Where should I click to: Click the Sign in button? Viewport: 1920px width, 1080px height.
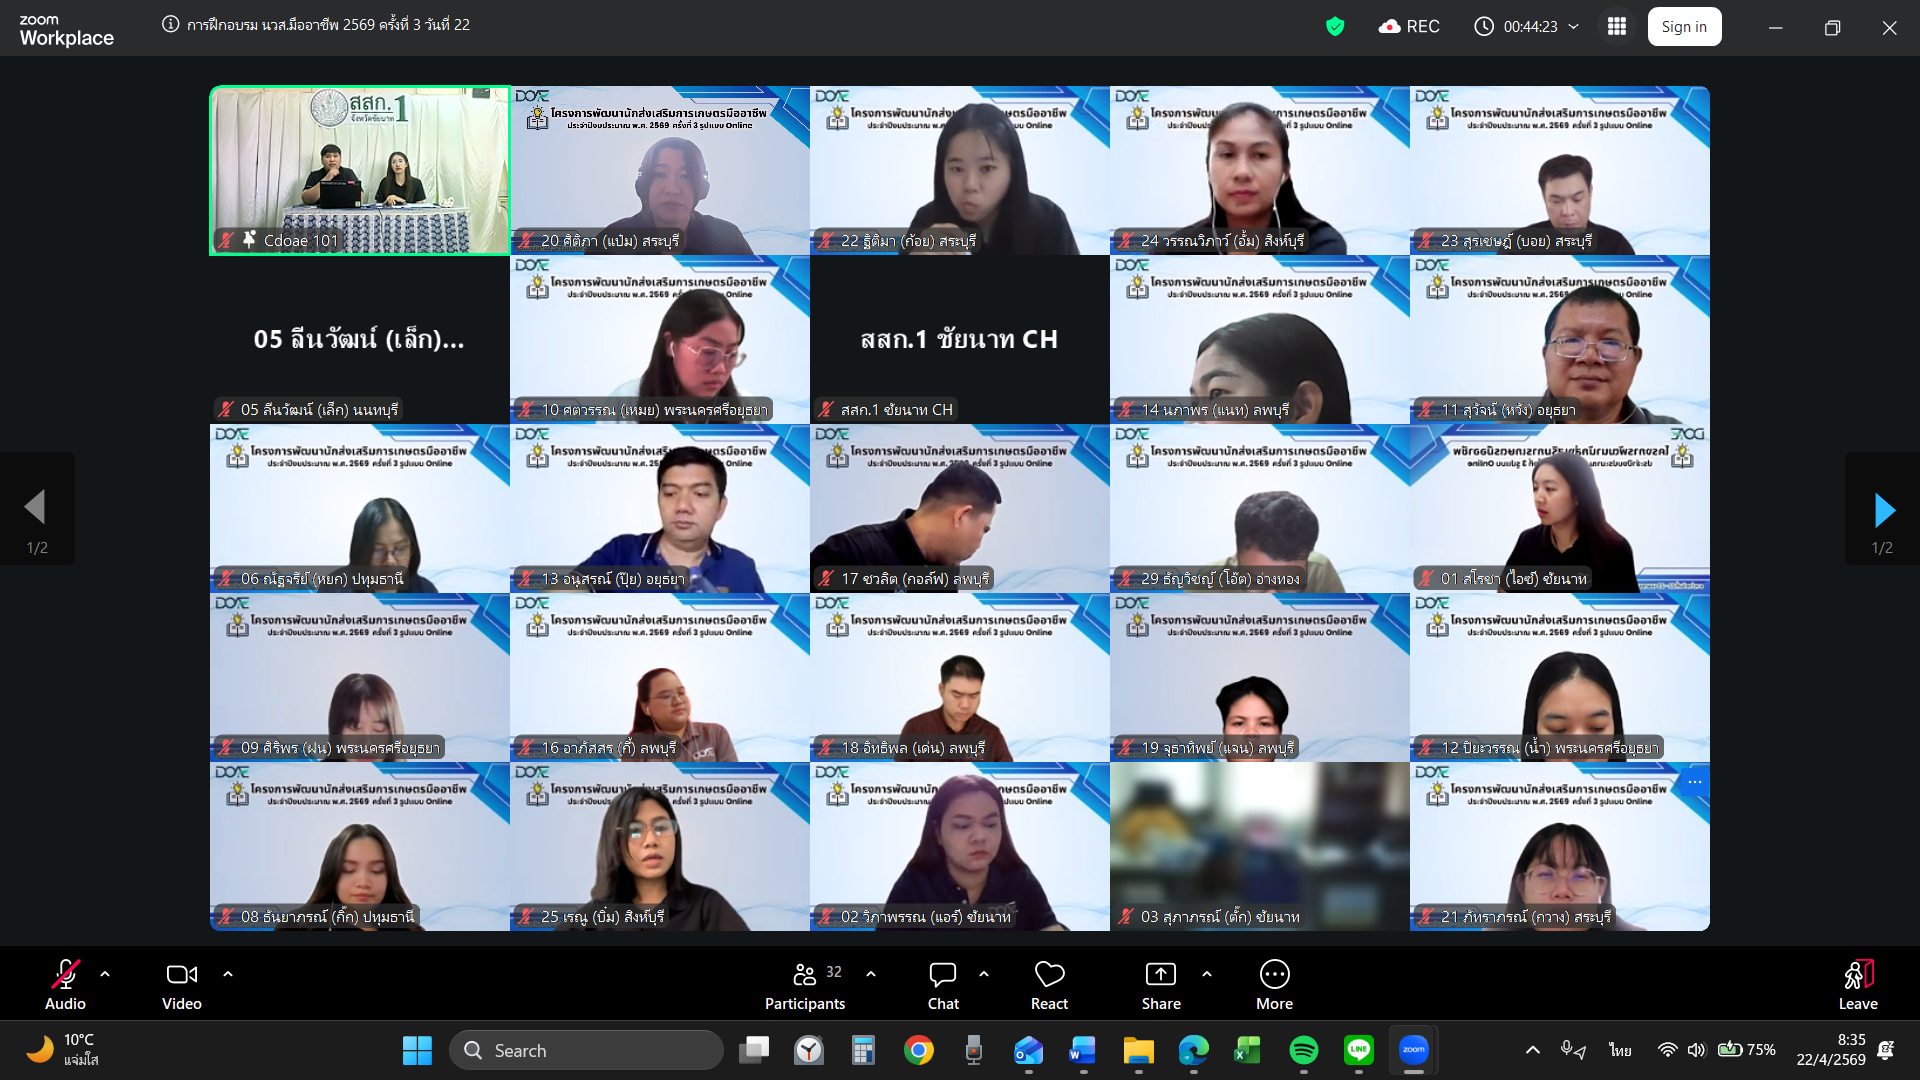pos(1684,27)
